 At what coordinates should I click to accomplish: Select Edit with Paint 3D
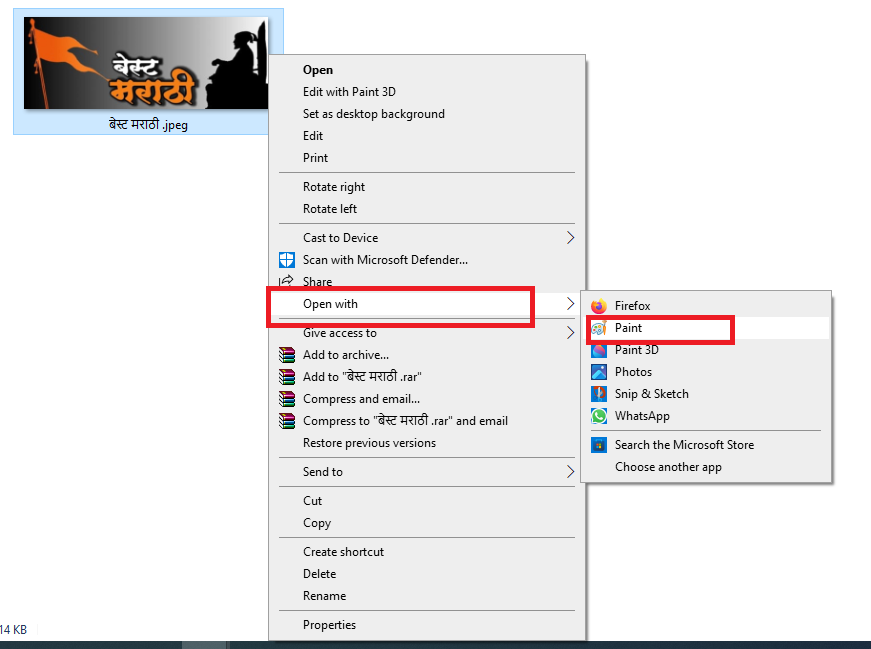pos(349,92)
